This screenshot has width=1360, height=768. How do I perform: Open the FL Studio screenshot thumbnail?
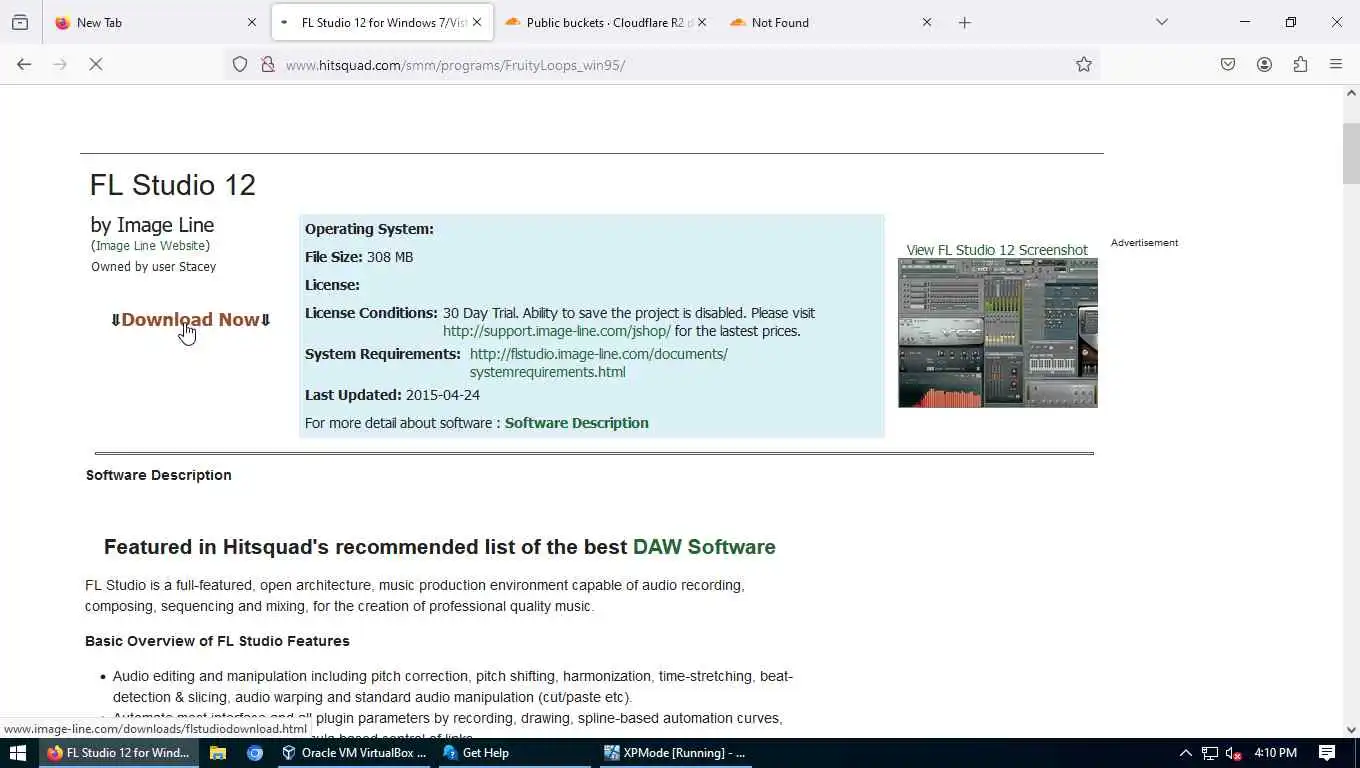click(x=998, y=333)
